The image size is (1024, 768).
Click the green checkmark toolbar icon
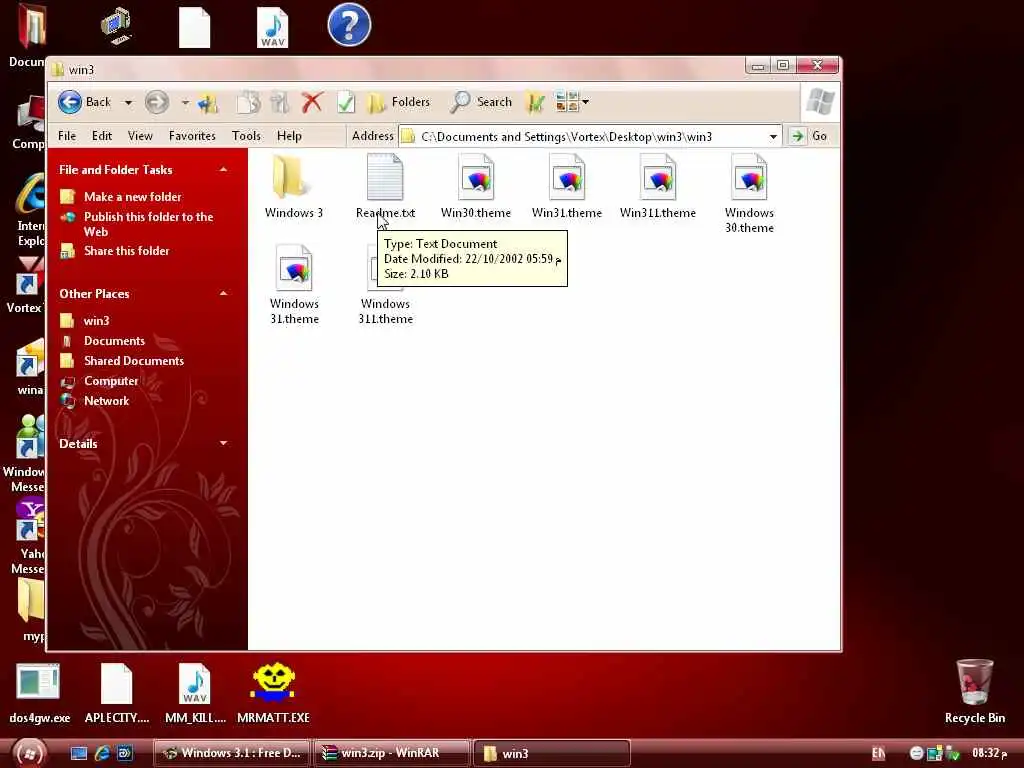click(345, 102)
